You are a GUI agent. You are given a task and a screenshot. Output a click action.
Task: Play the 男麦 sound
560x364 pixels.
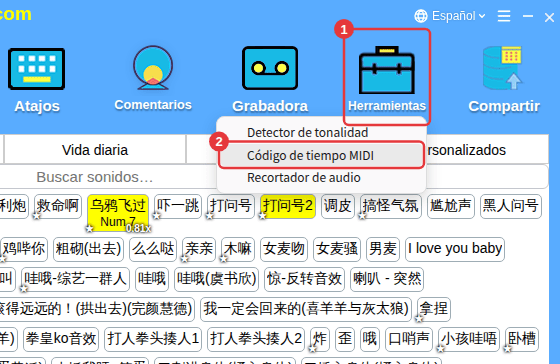[383, 249]
